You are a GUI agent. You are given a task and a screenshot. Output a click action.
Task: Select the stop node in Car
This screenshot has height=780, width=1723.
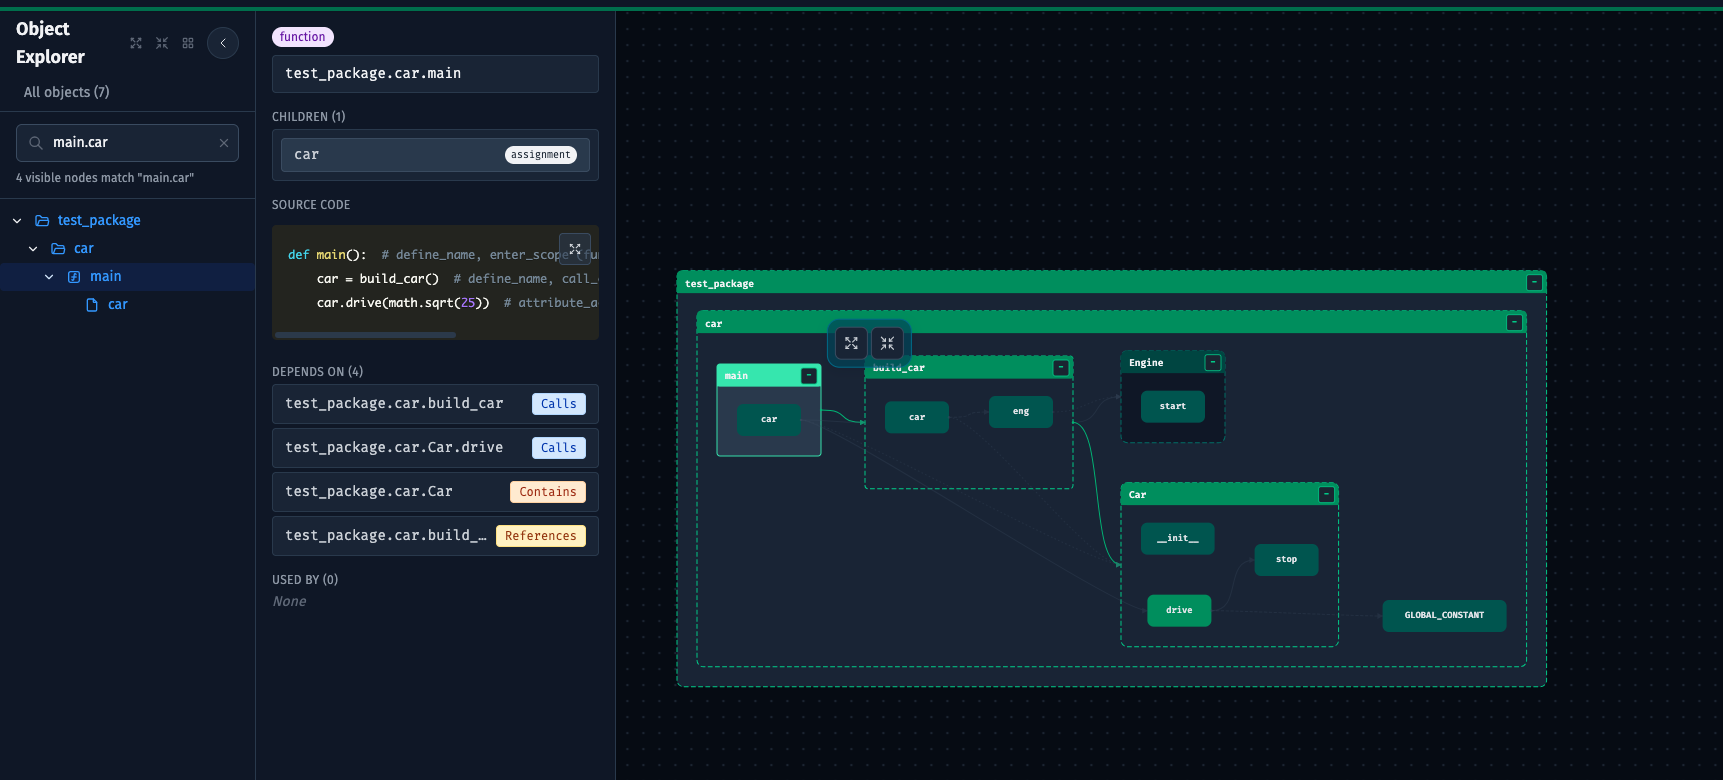click(x=1287, y=560)
